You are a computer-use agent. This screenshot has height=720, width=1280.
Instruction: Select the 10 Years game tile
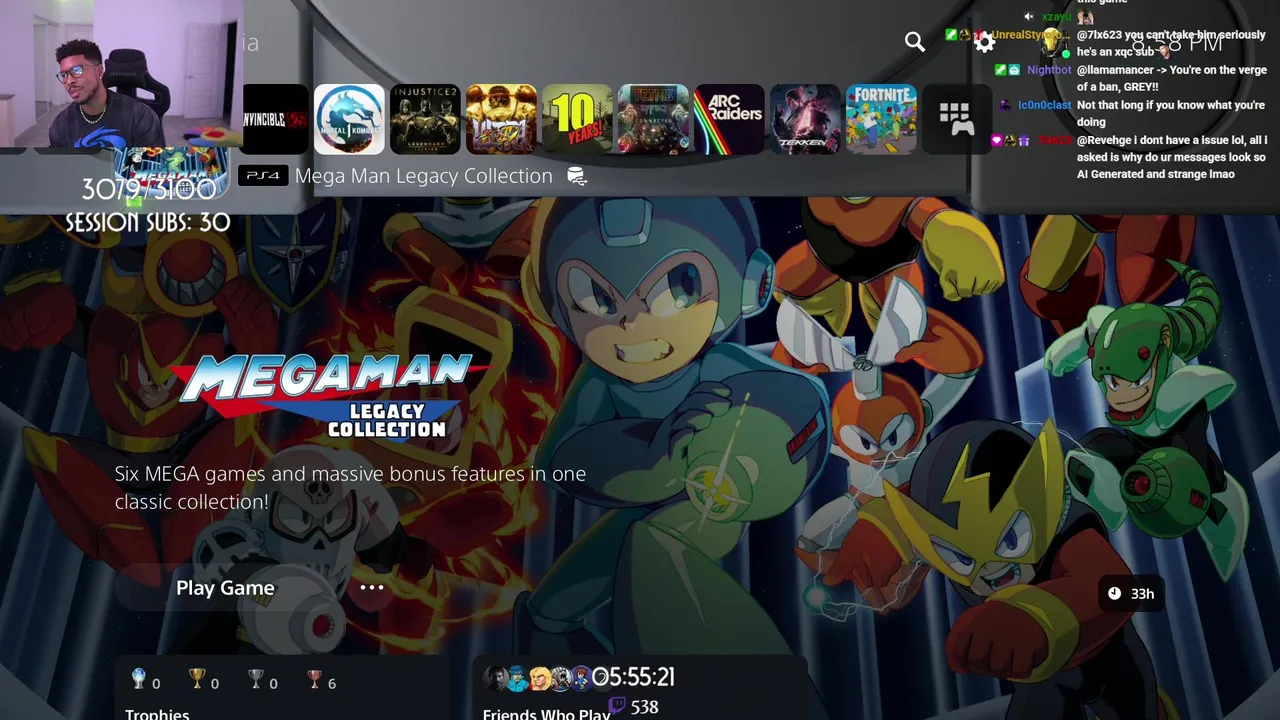pyautogui.click(x=577, y=119)
